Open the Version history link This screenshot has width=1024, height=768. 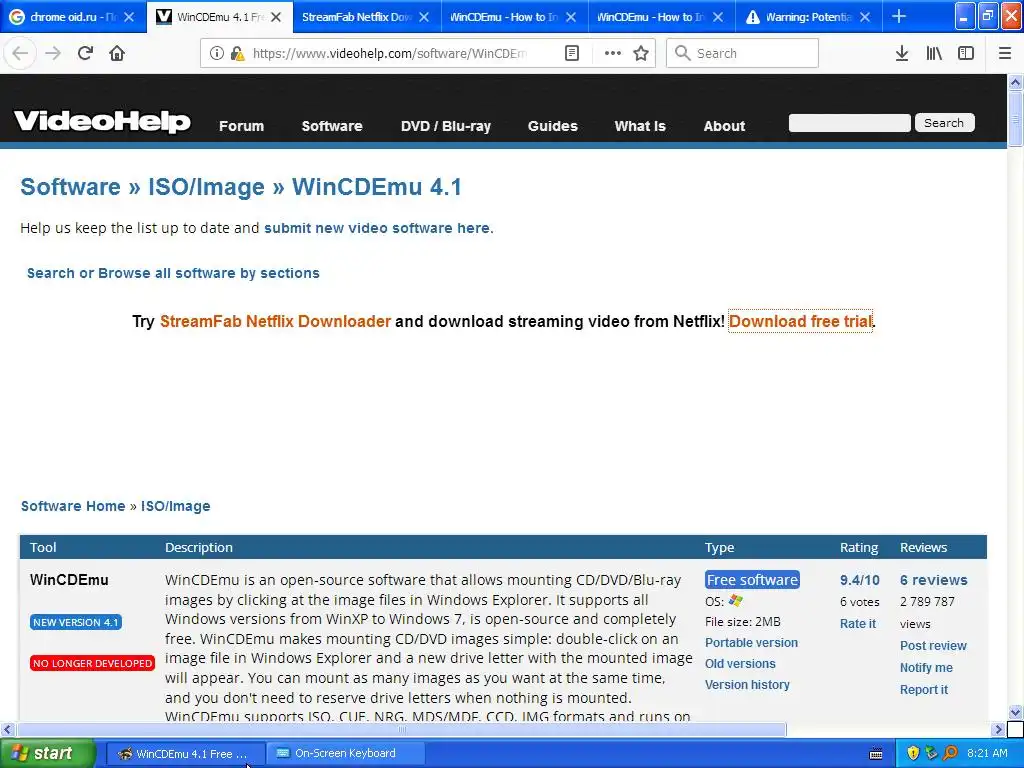click(747, 684)
